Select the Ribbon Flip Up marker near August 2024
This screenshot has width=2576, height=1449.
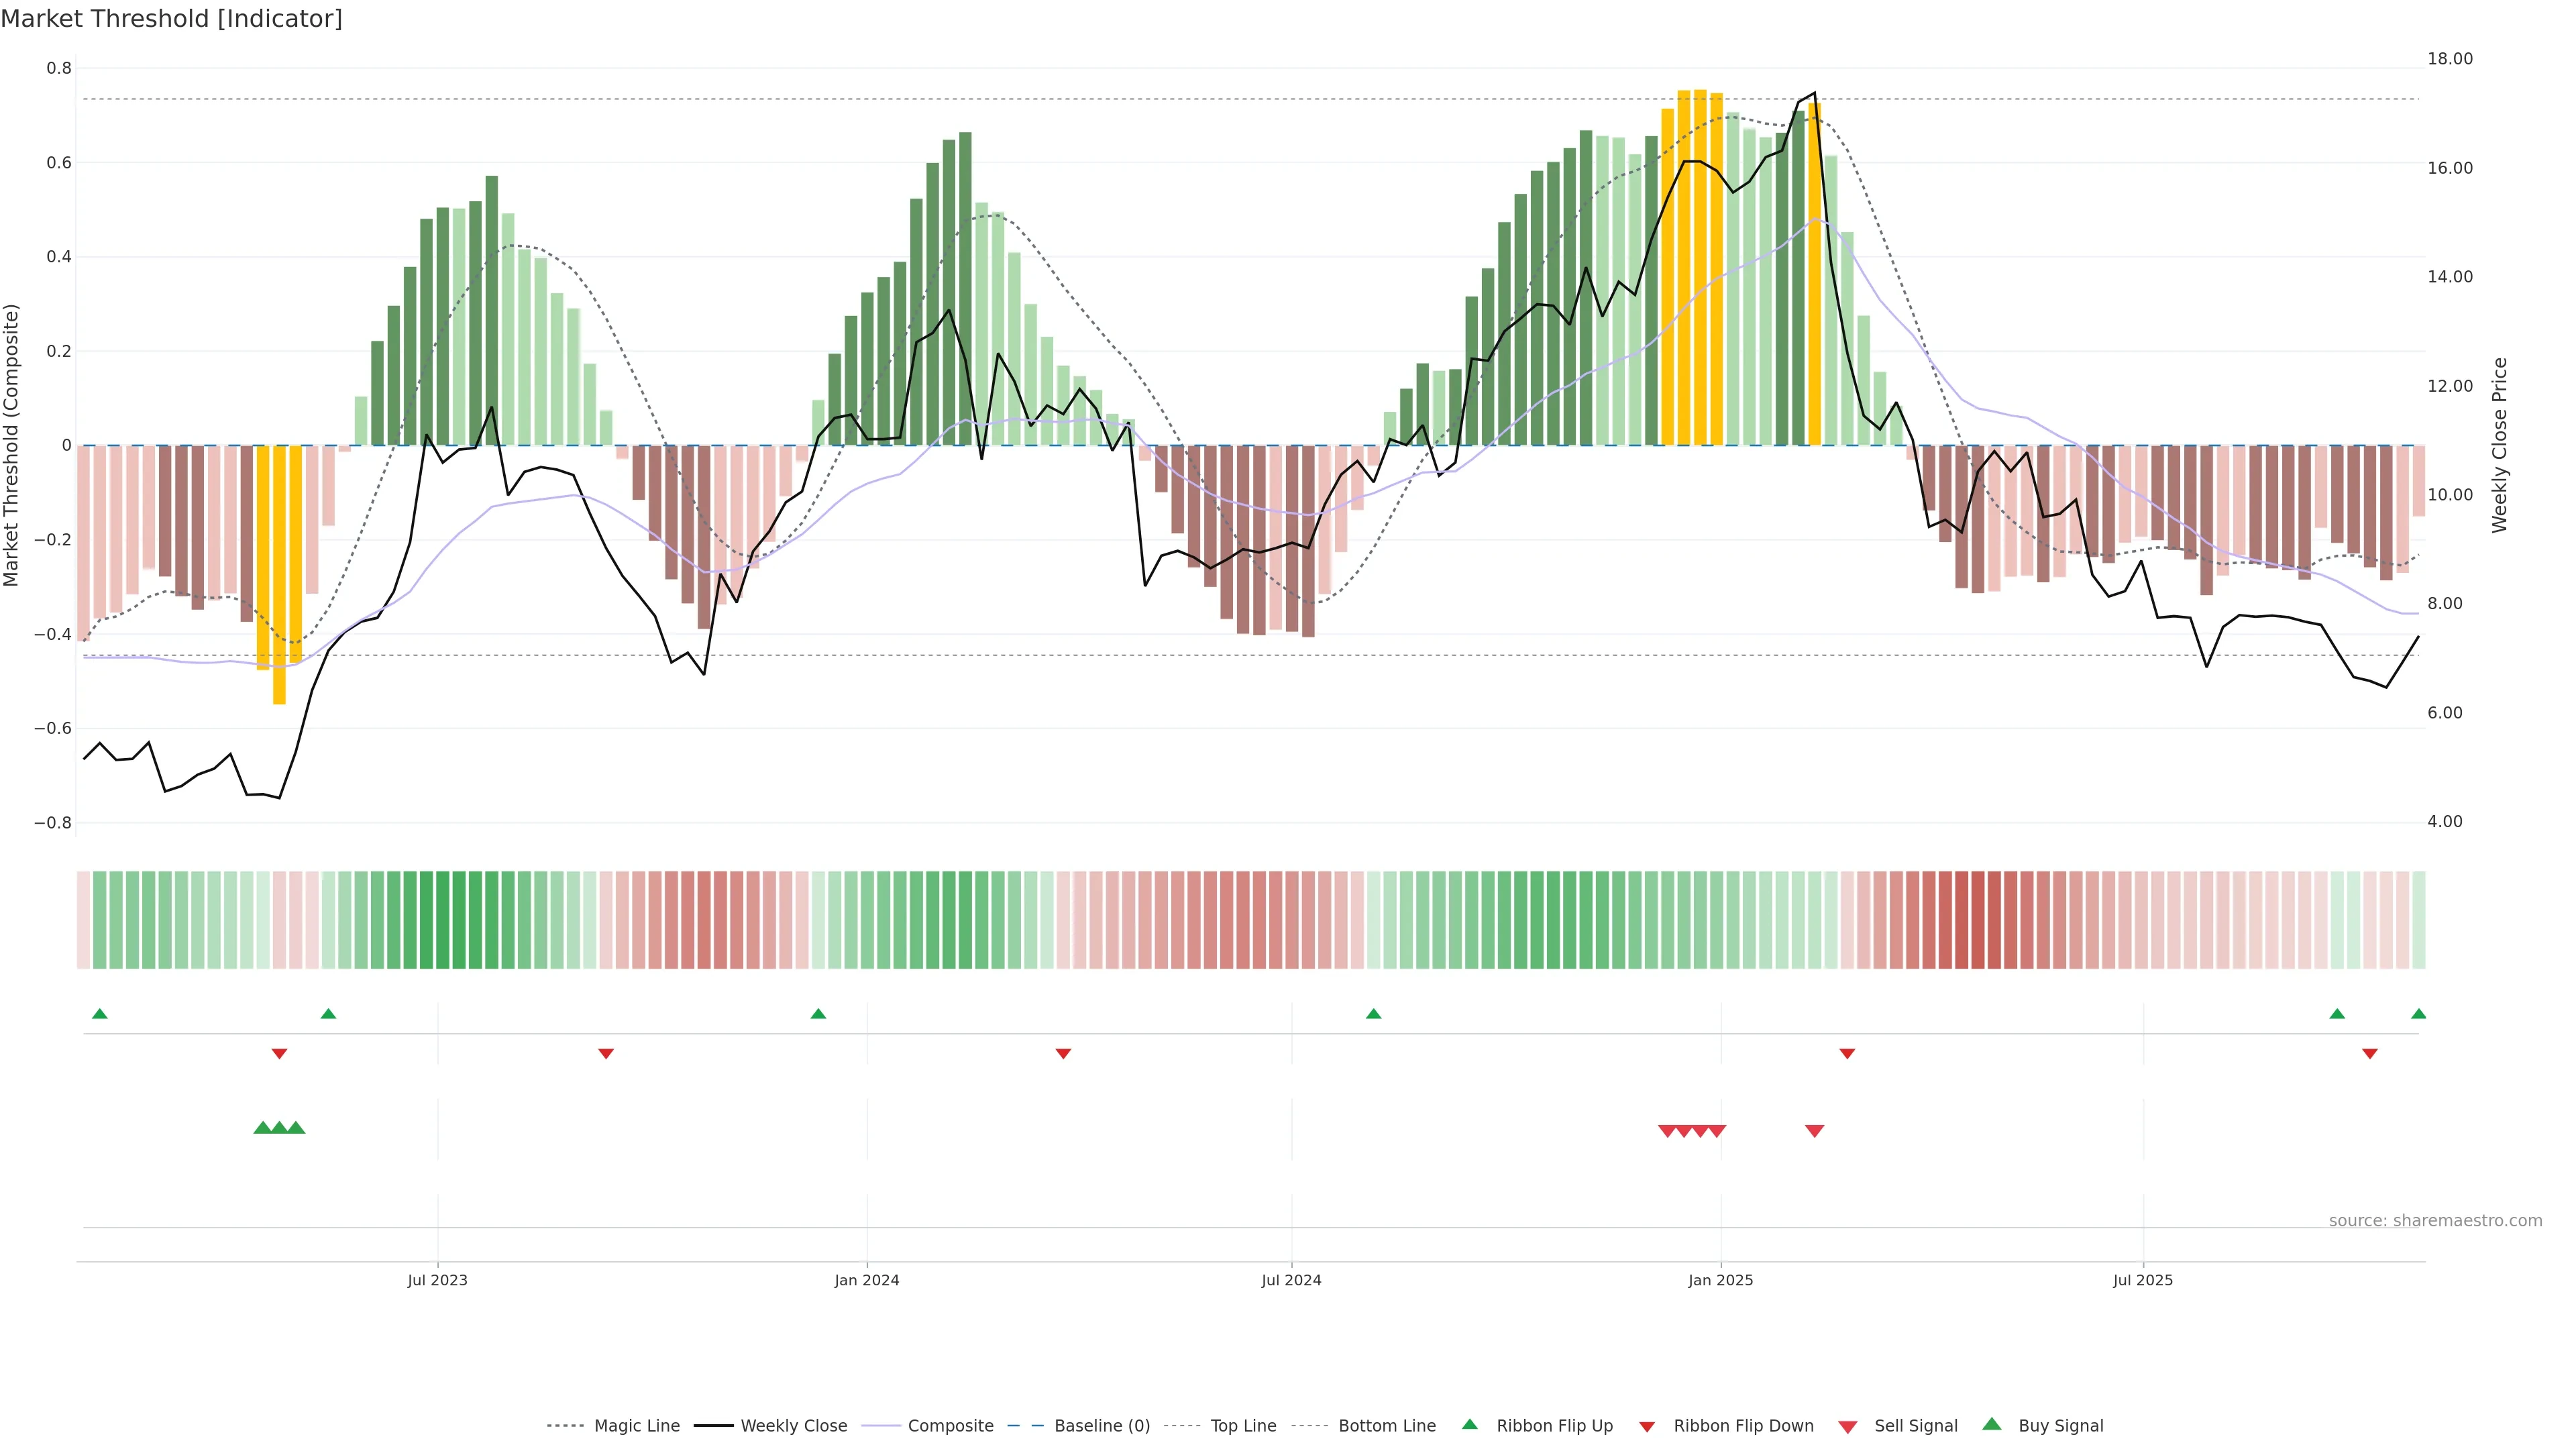(x=1373, y=1014)
